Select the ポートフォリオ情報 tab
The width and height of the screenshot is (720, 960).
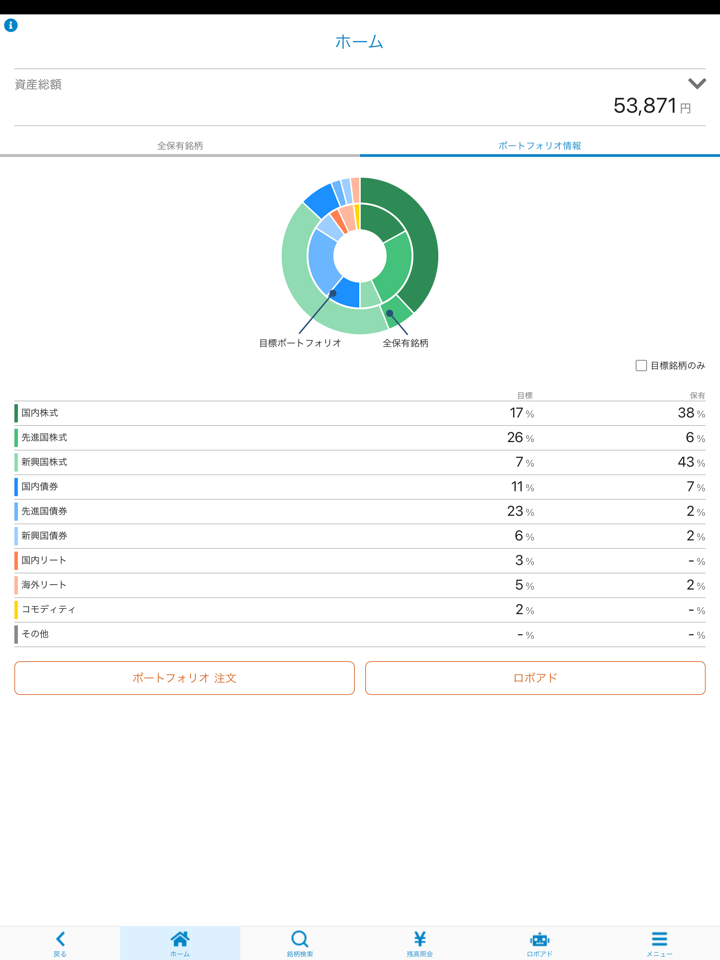pos(540,146)
